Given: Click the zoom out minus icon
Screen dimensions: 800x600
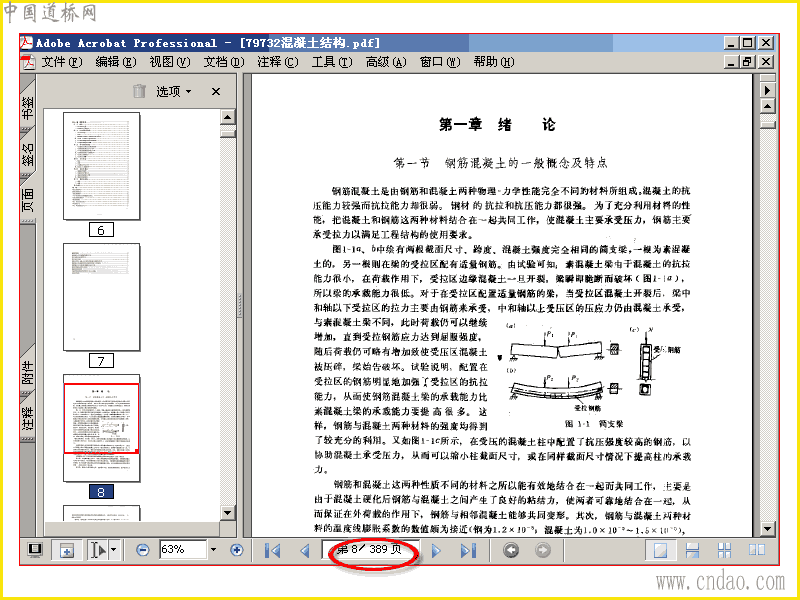Looking at the screenshot, I should [143, 550].
